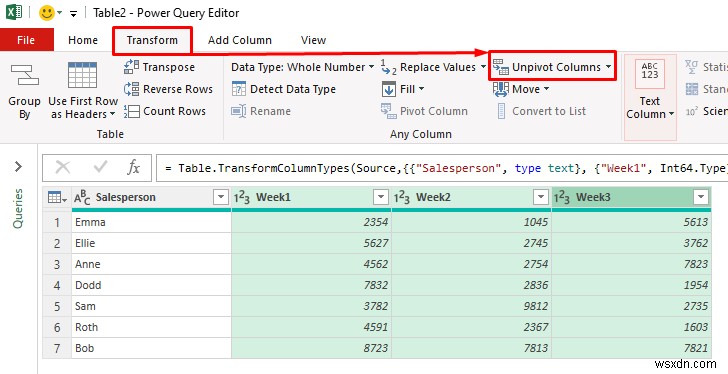
Task: Click the 123 type icon on Week1 header
Action: coord(241,198)
